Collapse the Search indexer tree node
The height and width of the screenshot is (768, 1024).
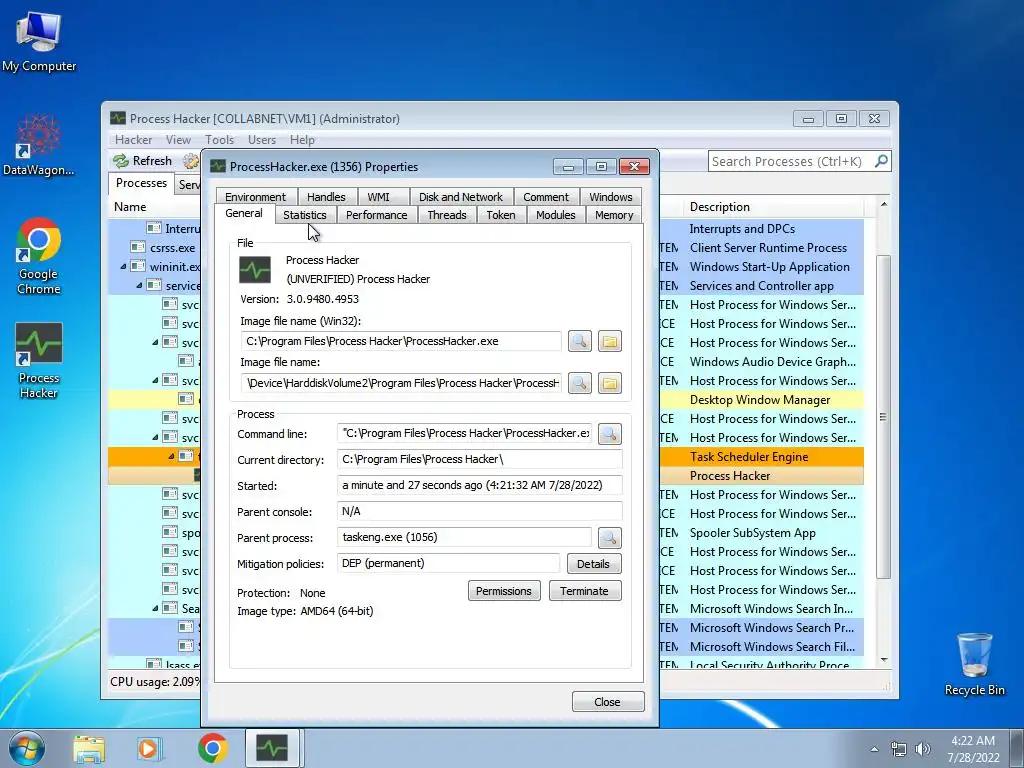(155, 609)
